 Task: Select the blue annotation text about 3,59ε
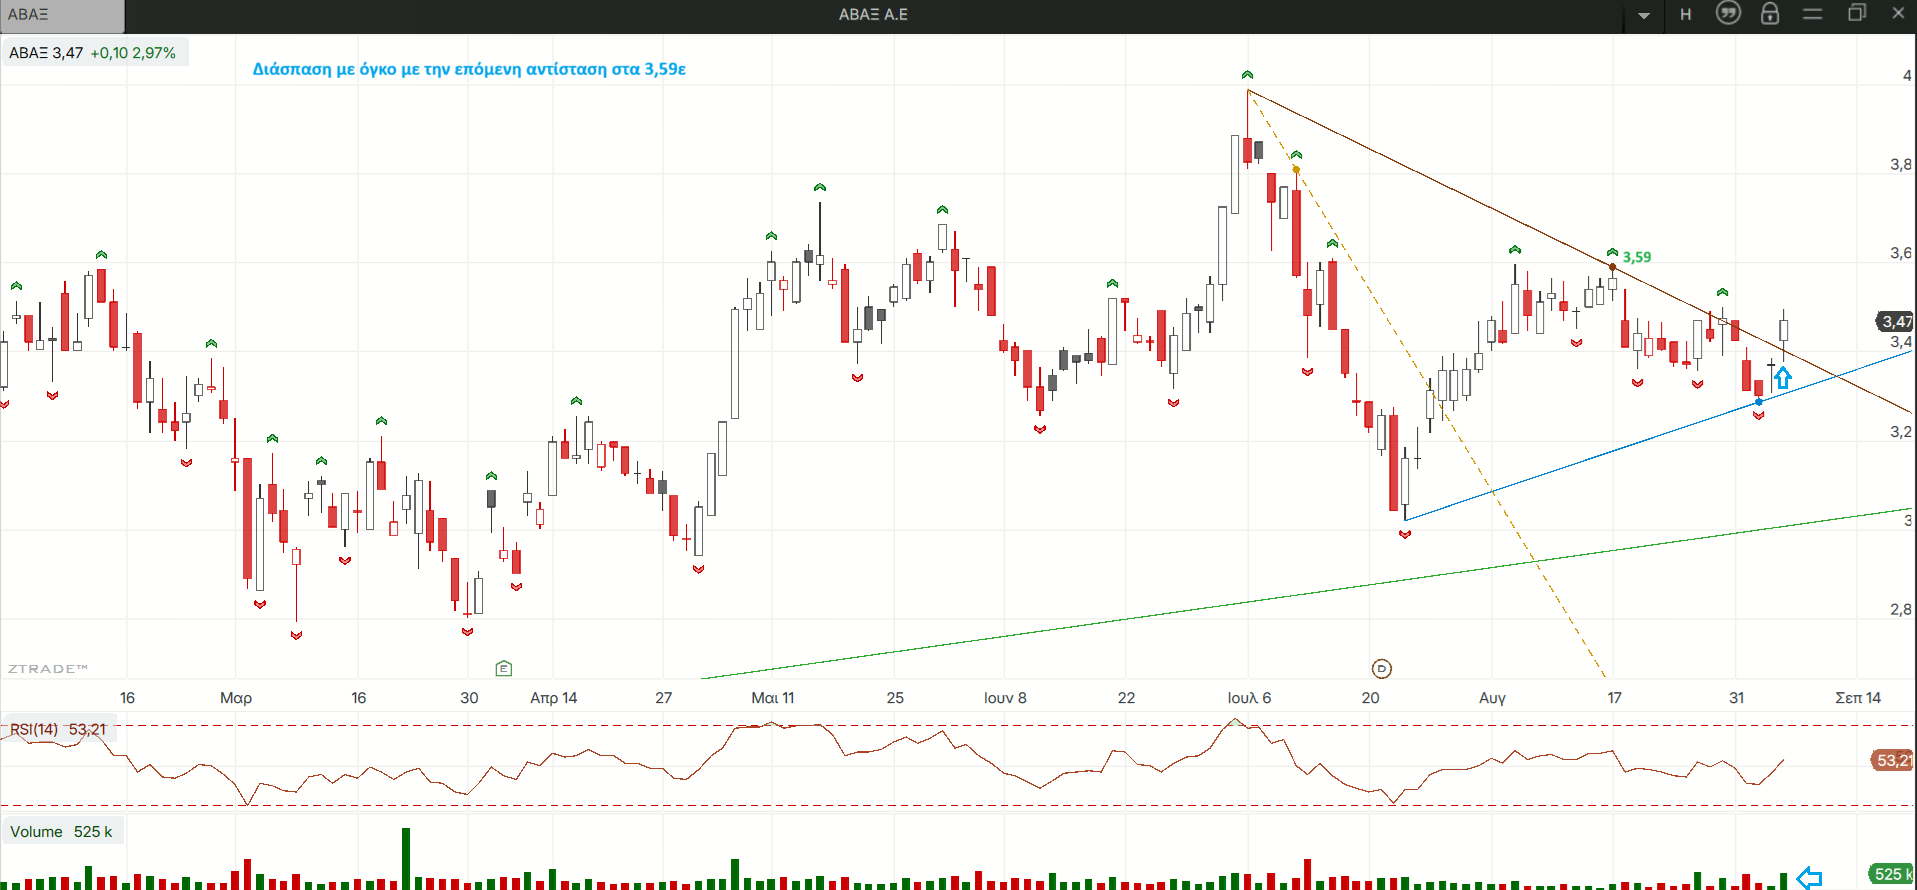pos(469,69)
